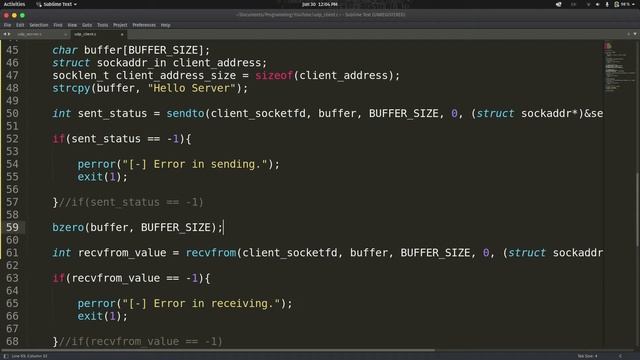Click the word 'buffer[BUFFER_SIZE]' on line 45
This screenshot has width=640, height=360.
tap(143, 50)
